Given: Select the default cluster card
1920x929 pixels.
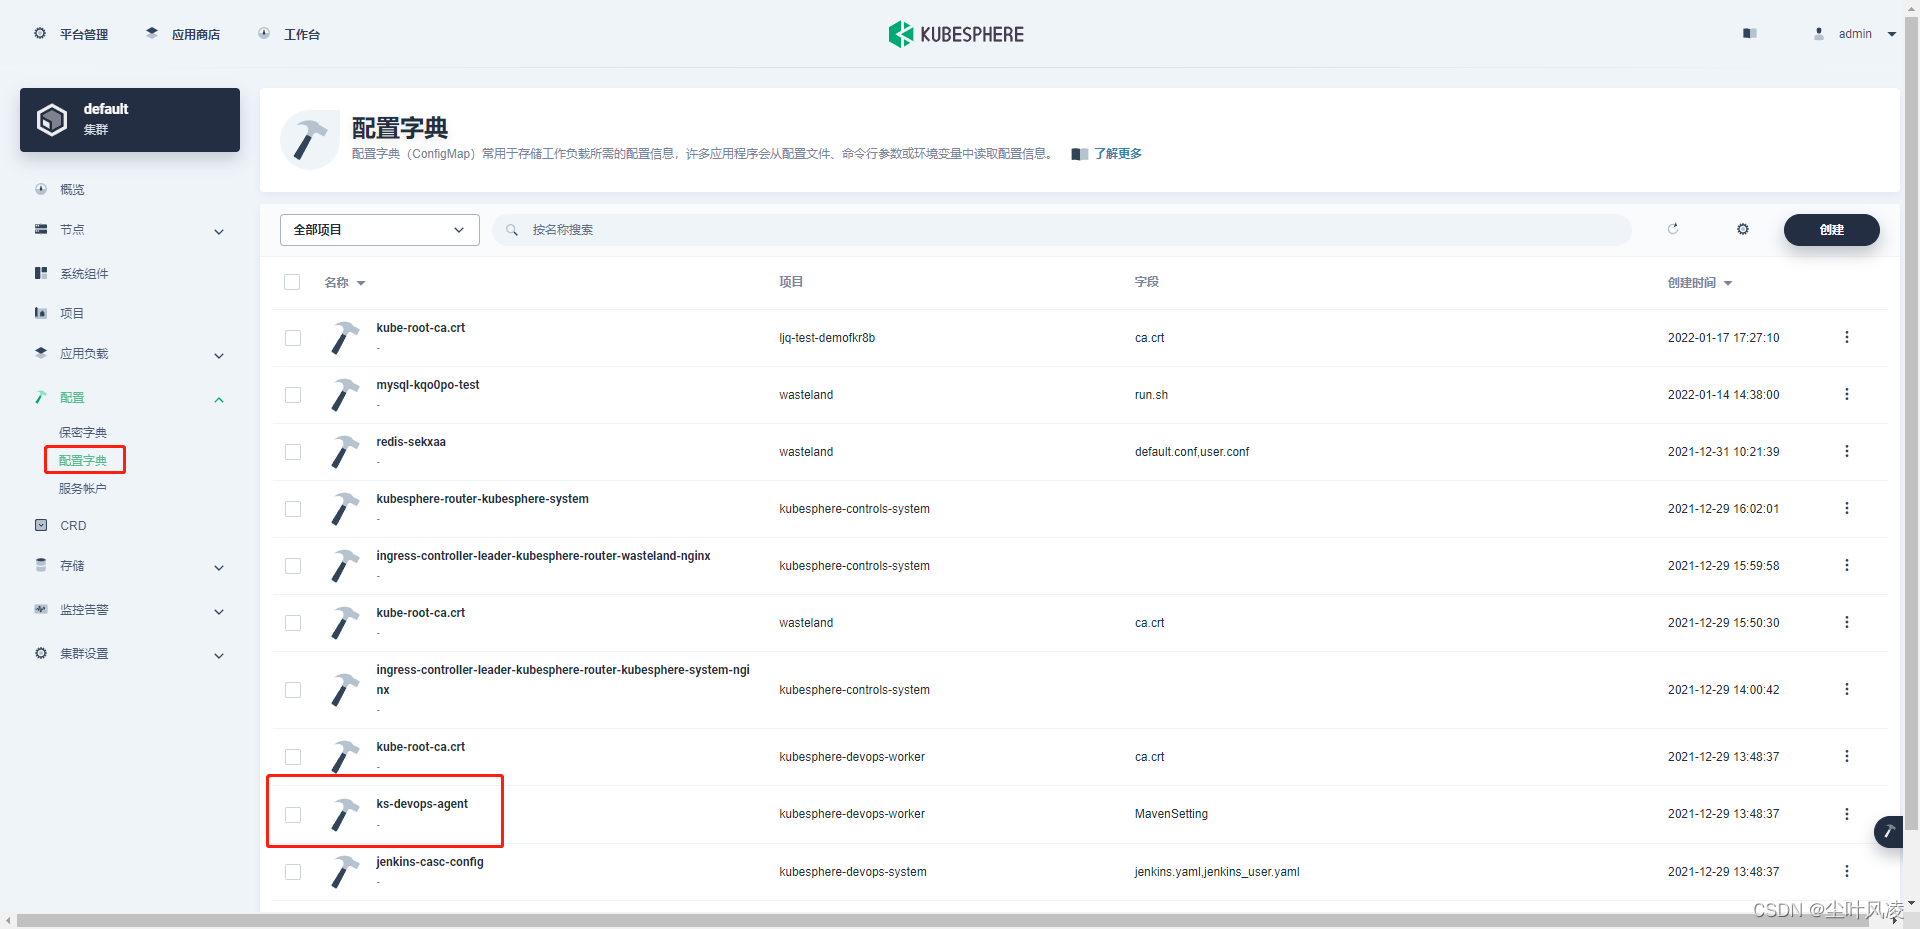Looking at the screenshot, I should pyautogui.click(x=130, y=120).
